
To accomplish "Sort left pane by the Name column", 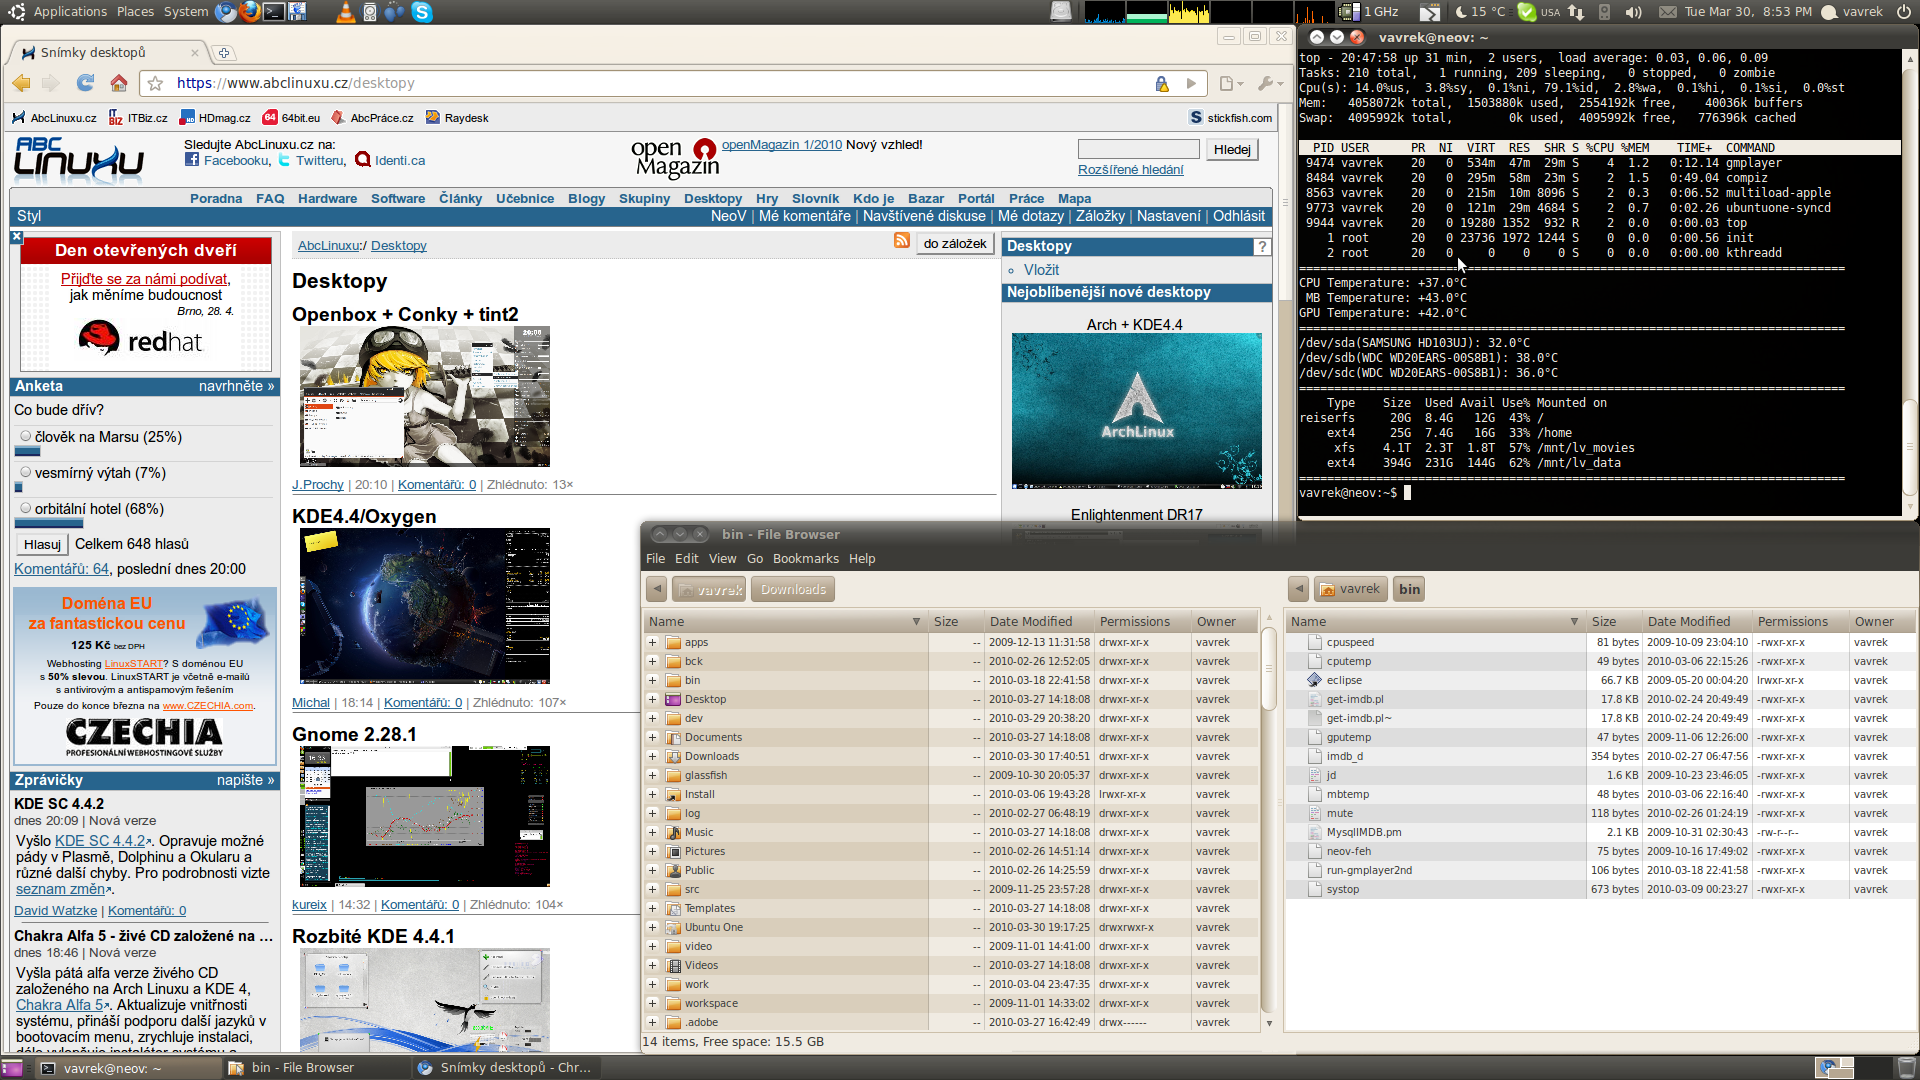I will [784, 622].
